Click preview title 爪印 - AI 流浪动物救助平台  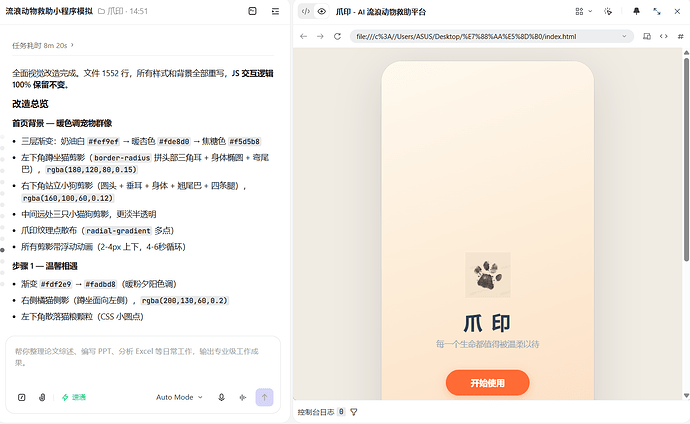click(x=381, y=12)
